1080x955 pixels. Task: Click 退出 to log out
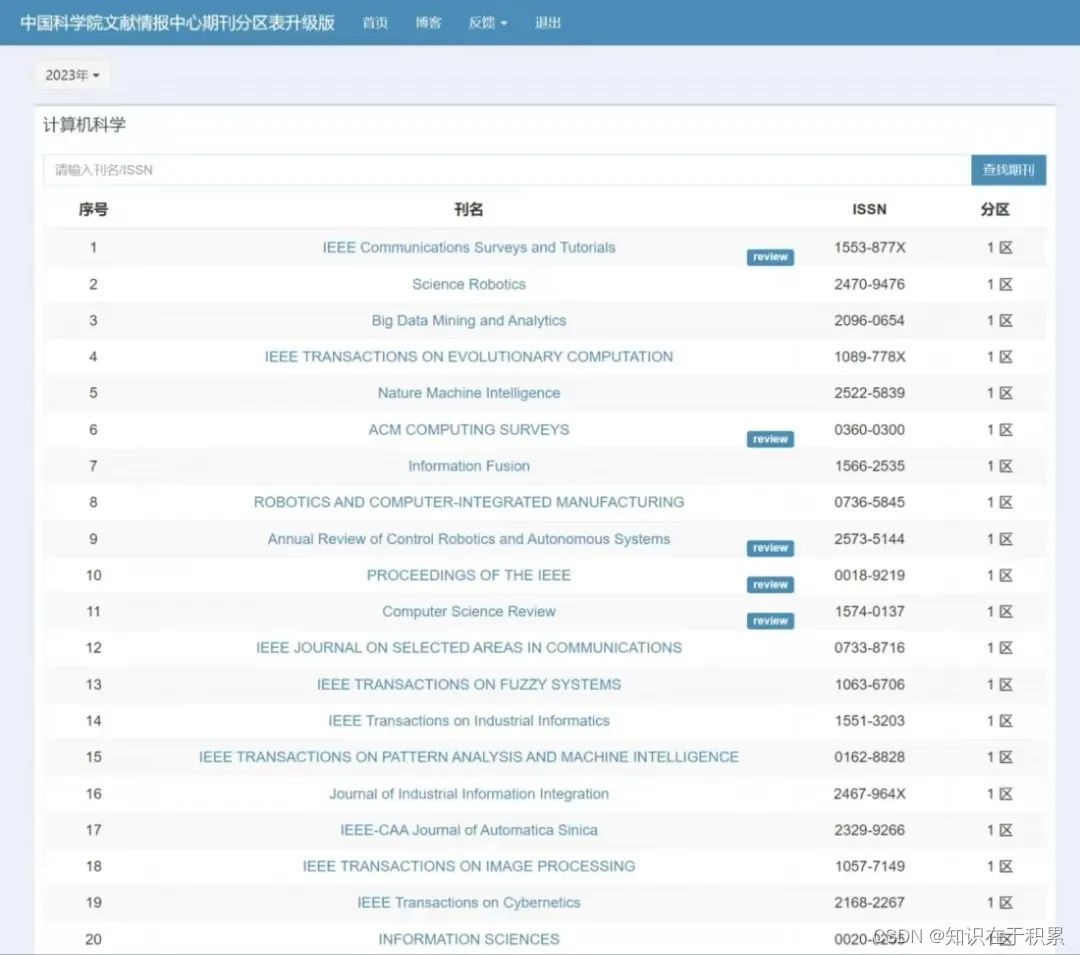548,23
